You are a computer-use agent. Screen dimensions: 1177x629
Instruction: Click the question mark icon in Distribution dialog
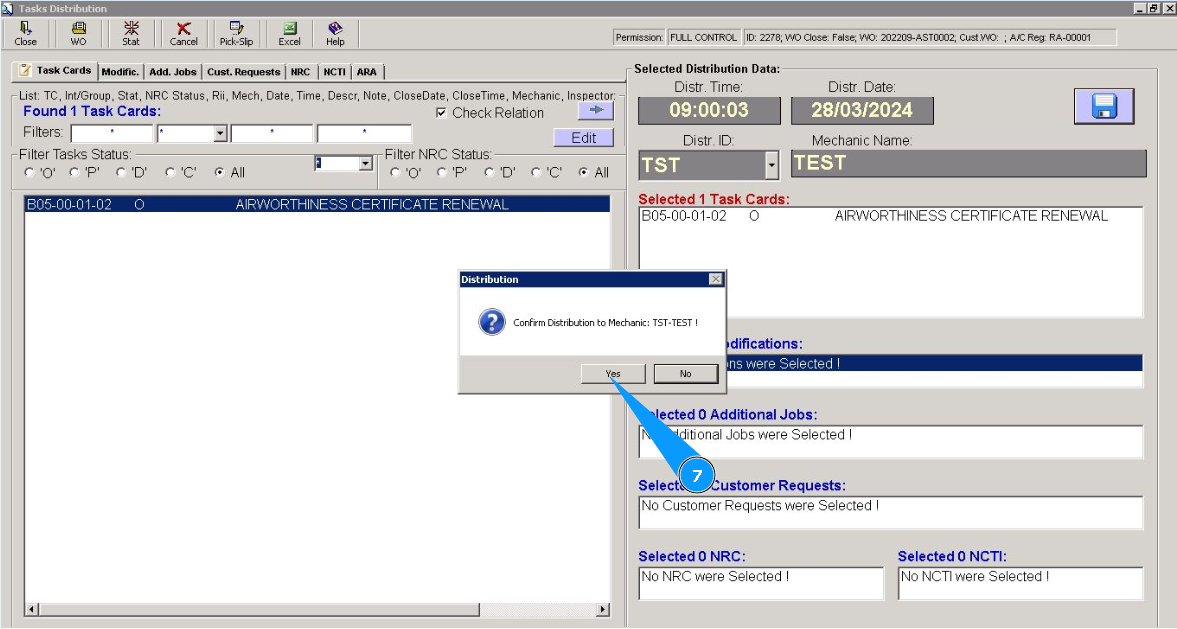tap(492, 322)
